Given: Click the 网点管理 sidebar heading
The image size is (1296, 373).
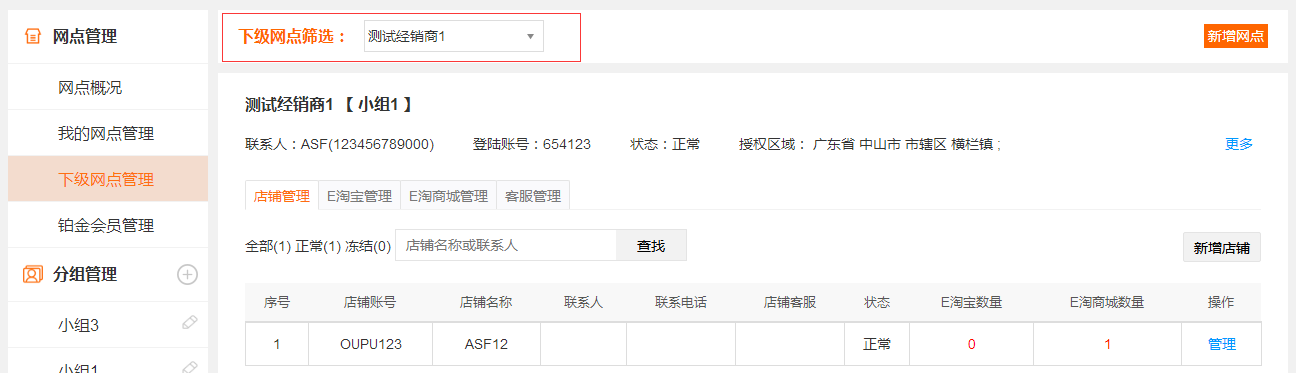Looking at the screenshot, I should pos(85,37).
